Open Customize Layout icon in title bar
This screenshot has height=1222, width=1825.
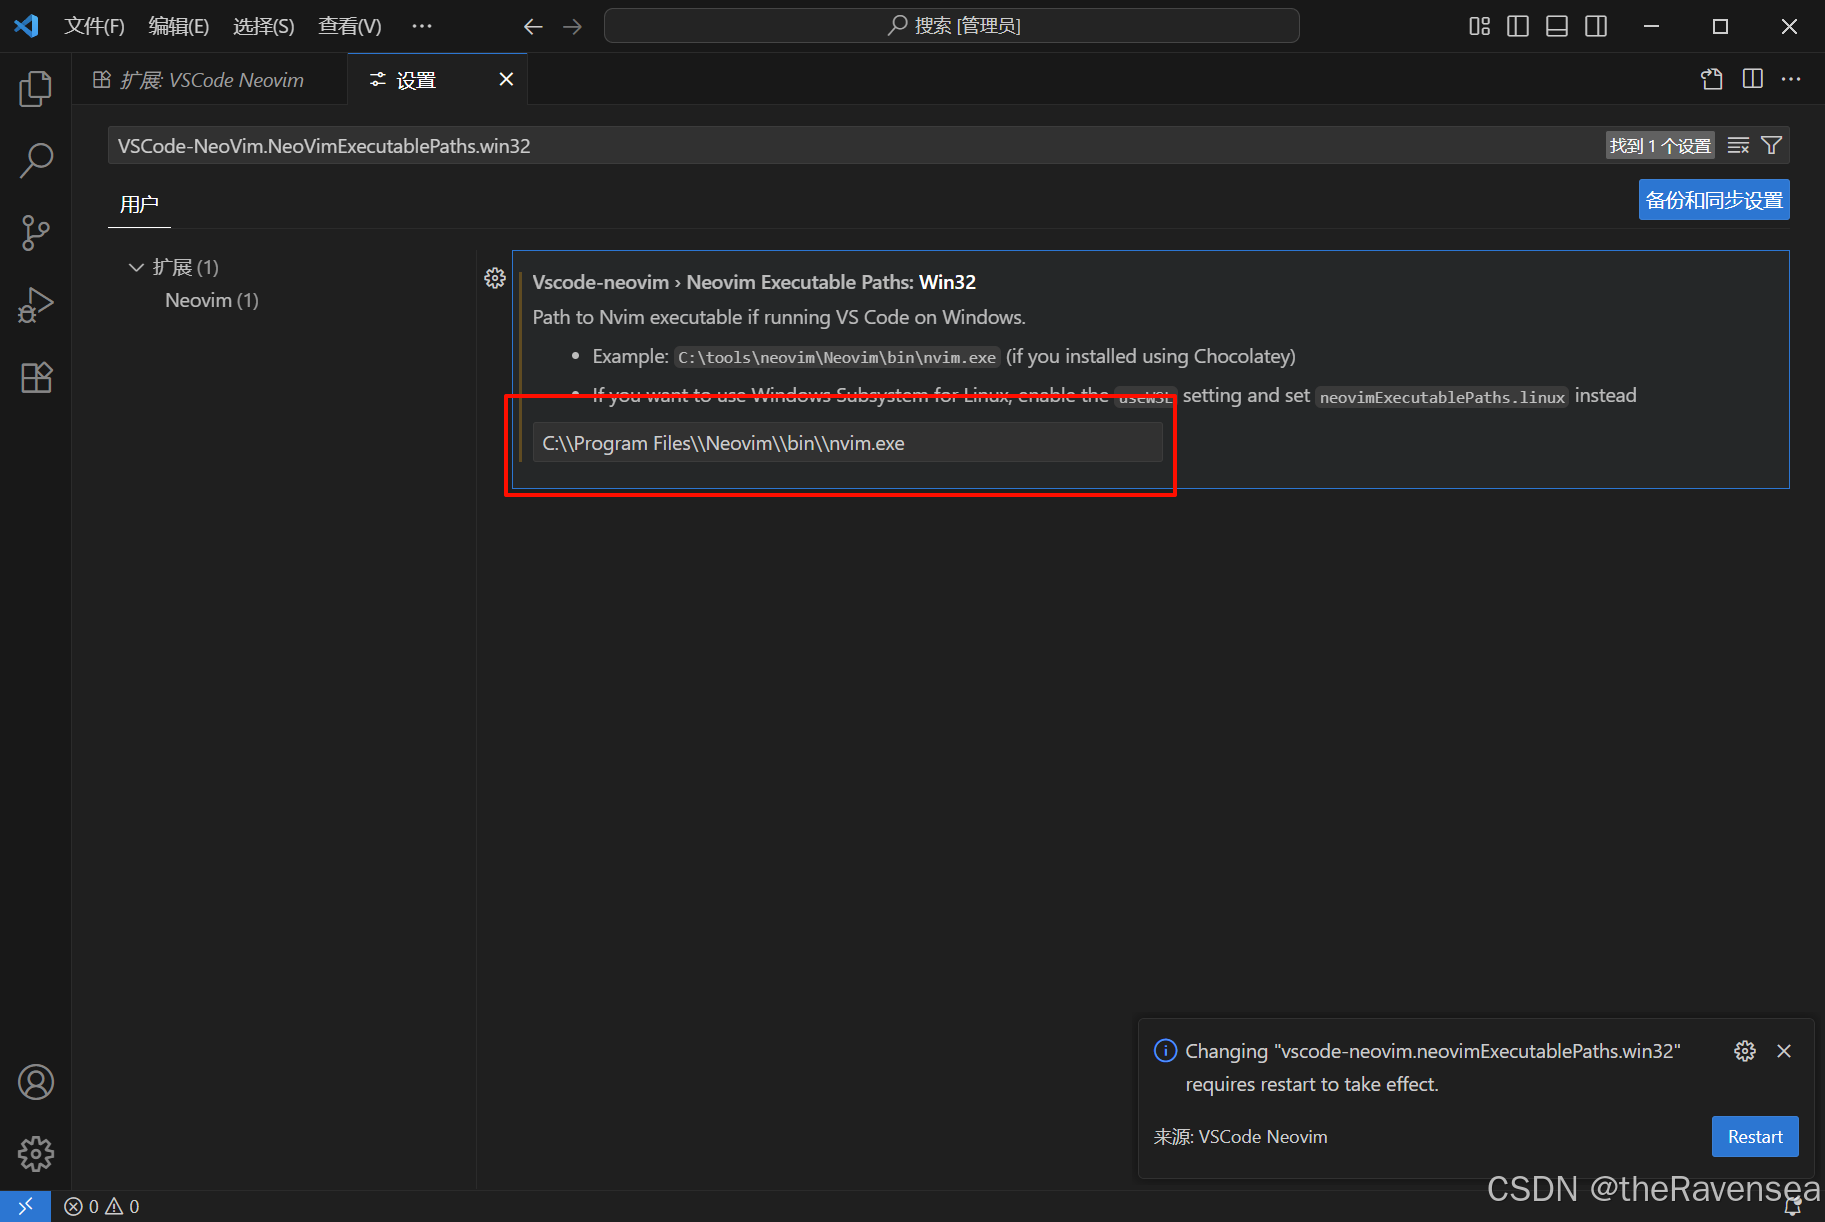(1479, 26)
